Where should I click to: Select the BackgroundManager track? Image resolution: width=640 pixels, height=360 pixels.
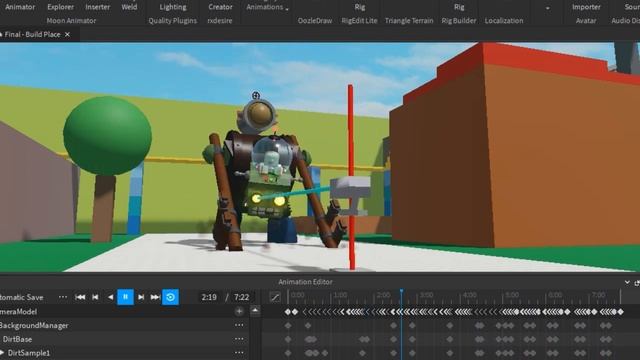pyautogui.click(x=34, y=325)
